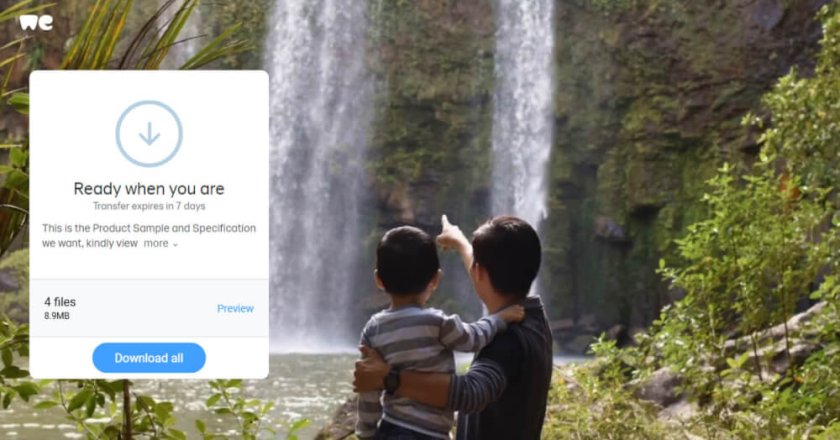Click the right waterfall in the wallpaper
Image resolution: width=840 pixels, height=440 pixels.
522,107
